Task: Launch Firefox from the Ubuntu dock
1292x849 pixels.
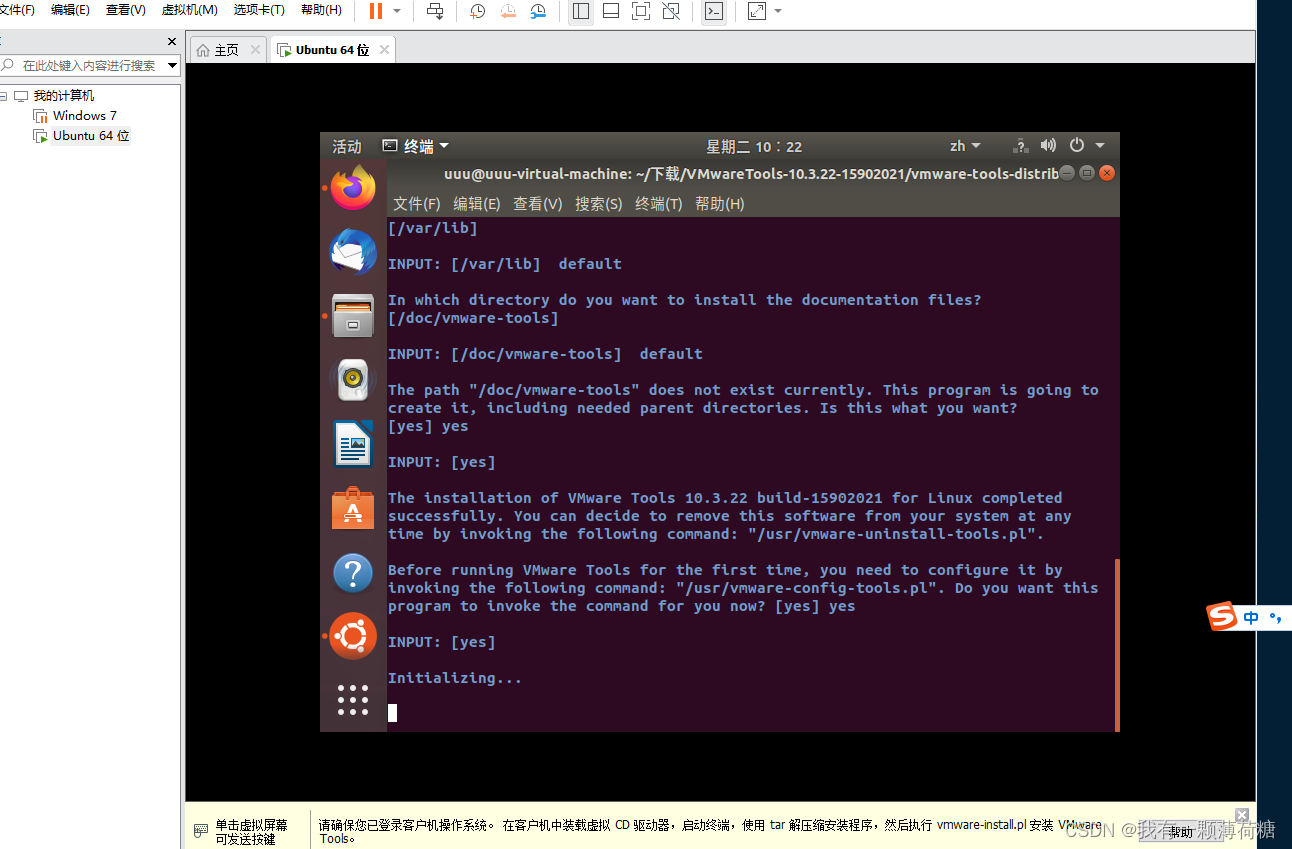Action: [x=353, y=187]
